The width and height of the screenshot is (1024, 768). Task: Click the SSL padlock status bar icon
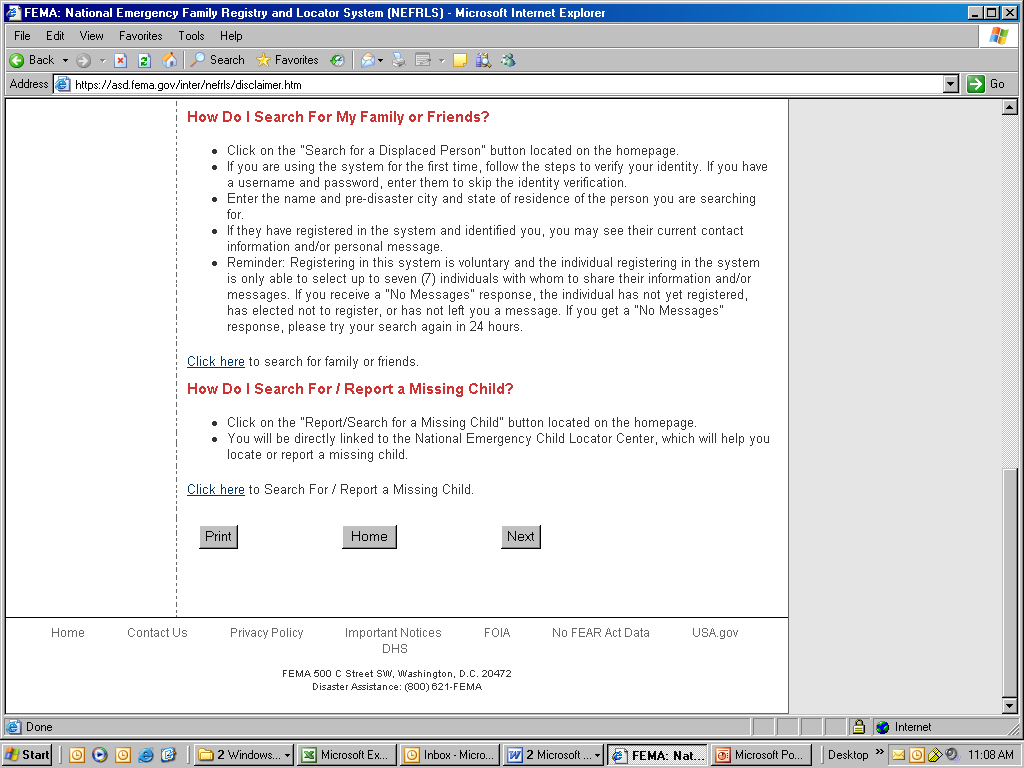[x=859, y=727]
